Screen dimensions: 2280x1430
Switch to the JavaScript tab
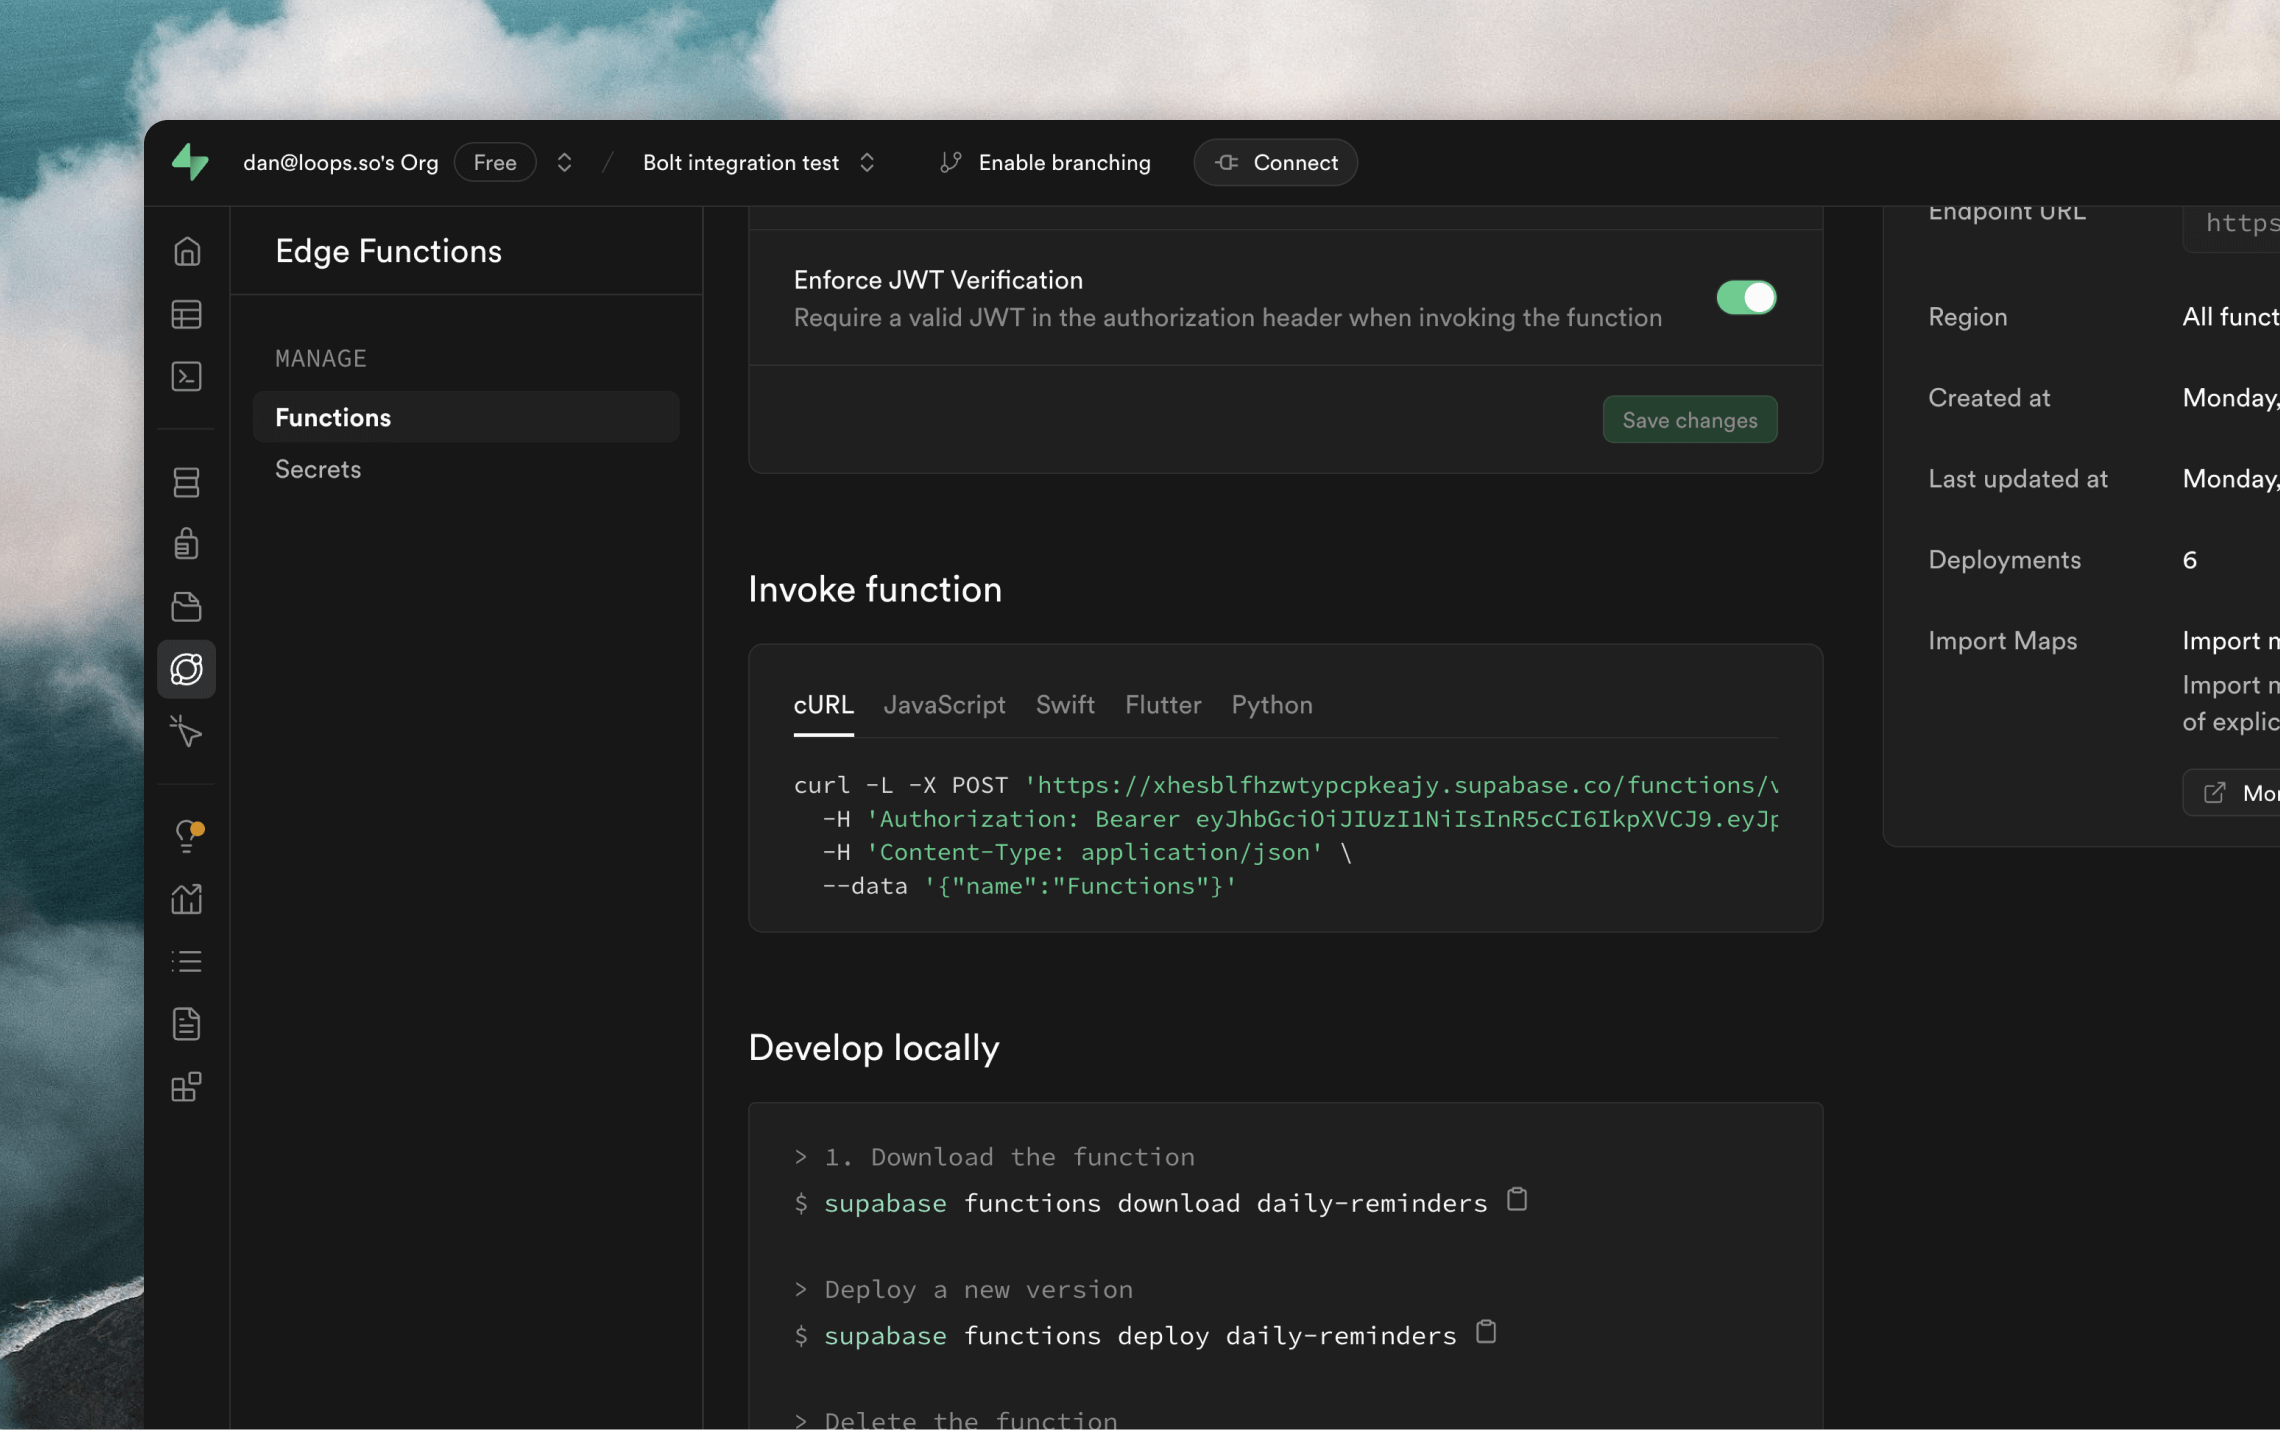(x=945, y=705)
